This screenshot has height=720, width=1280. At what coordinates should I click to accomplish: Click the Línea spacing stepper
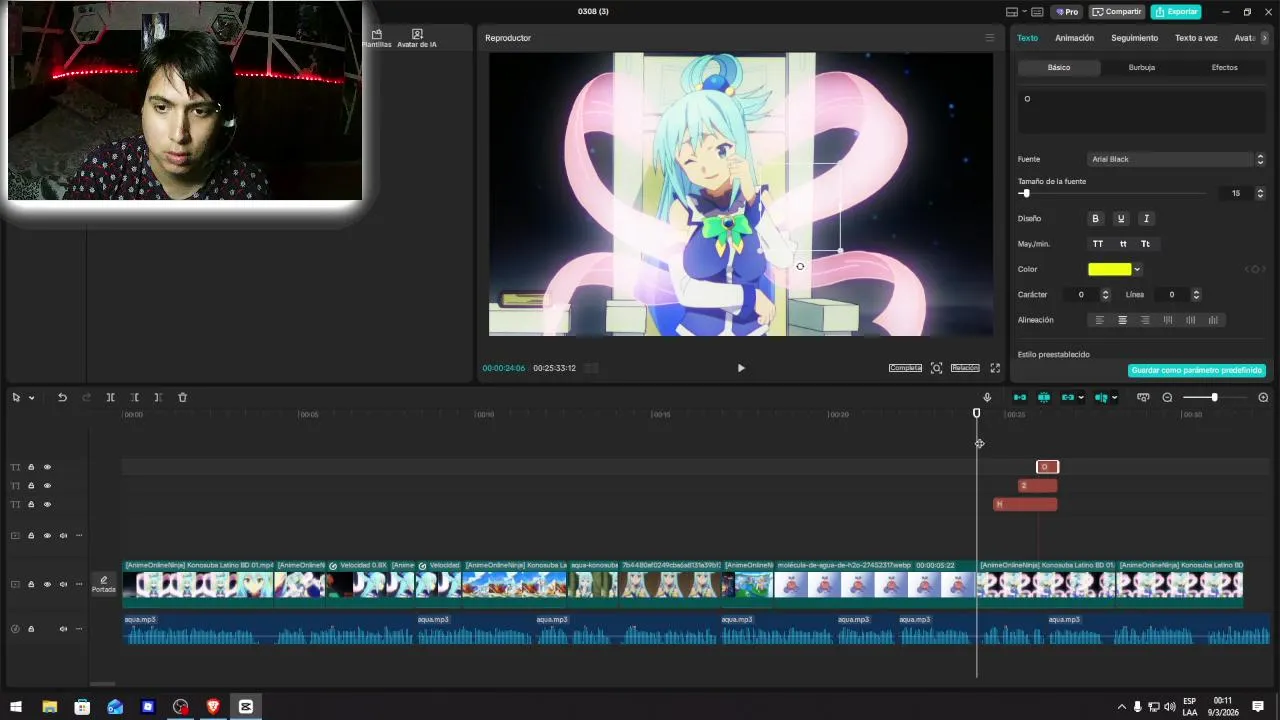click(1196, 295)
